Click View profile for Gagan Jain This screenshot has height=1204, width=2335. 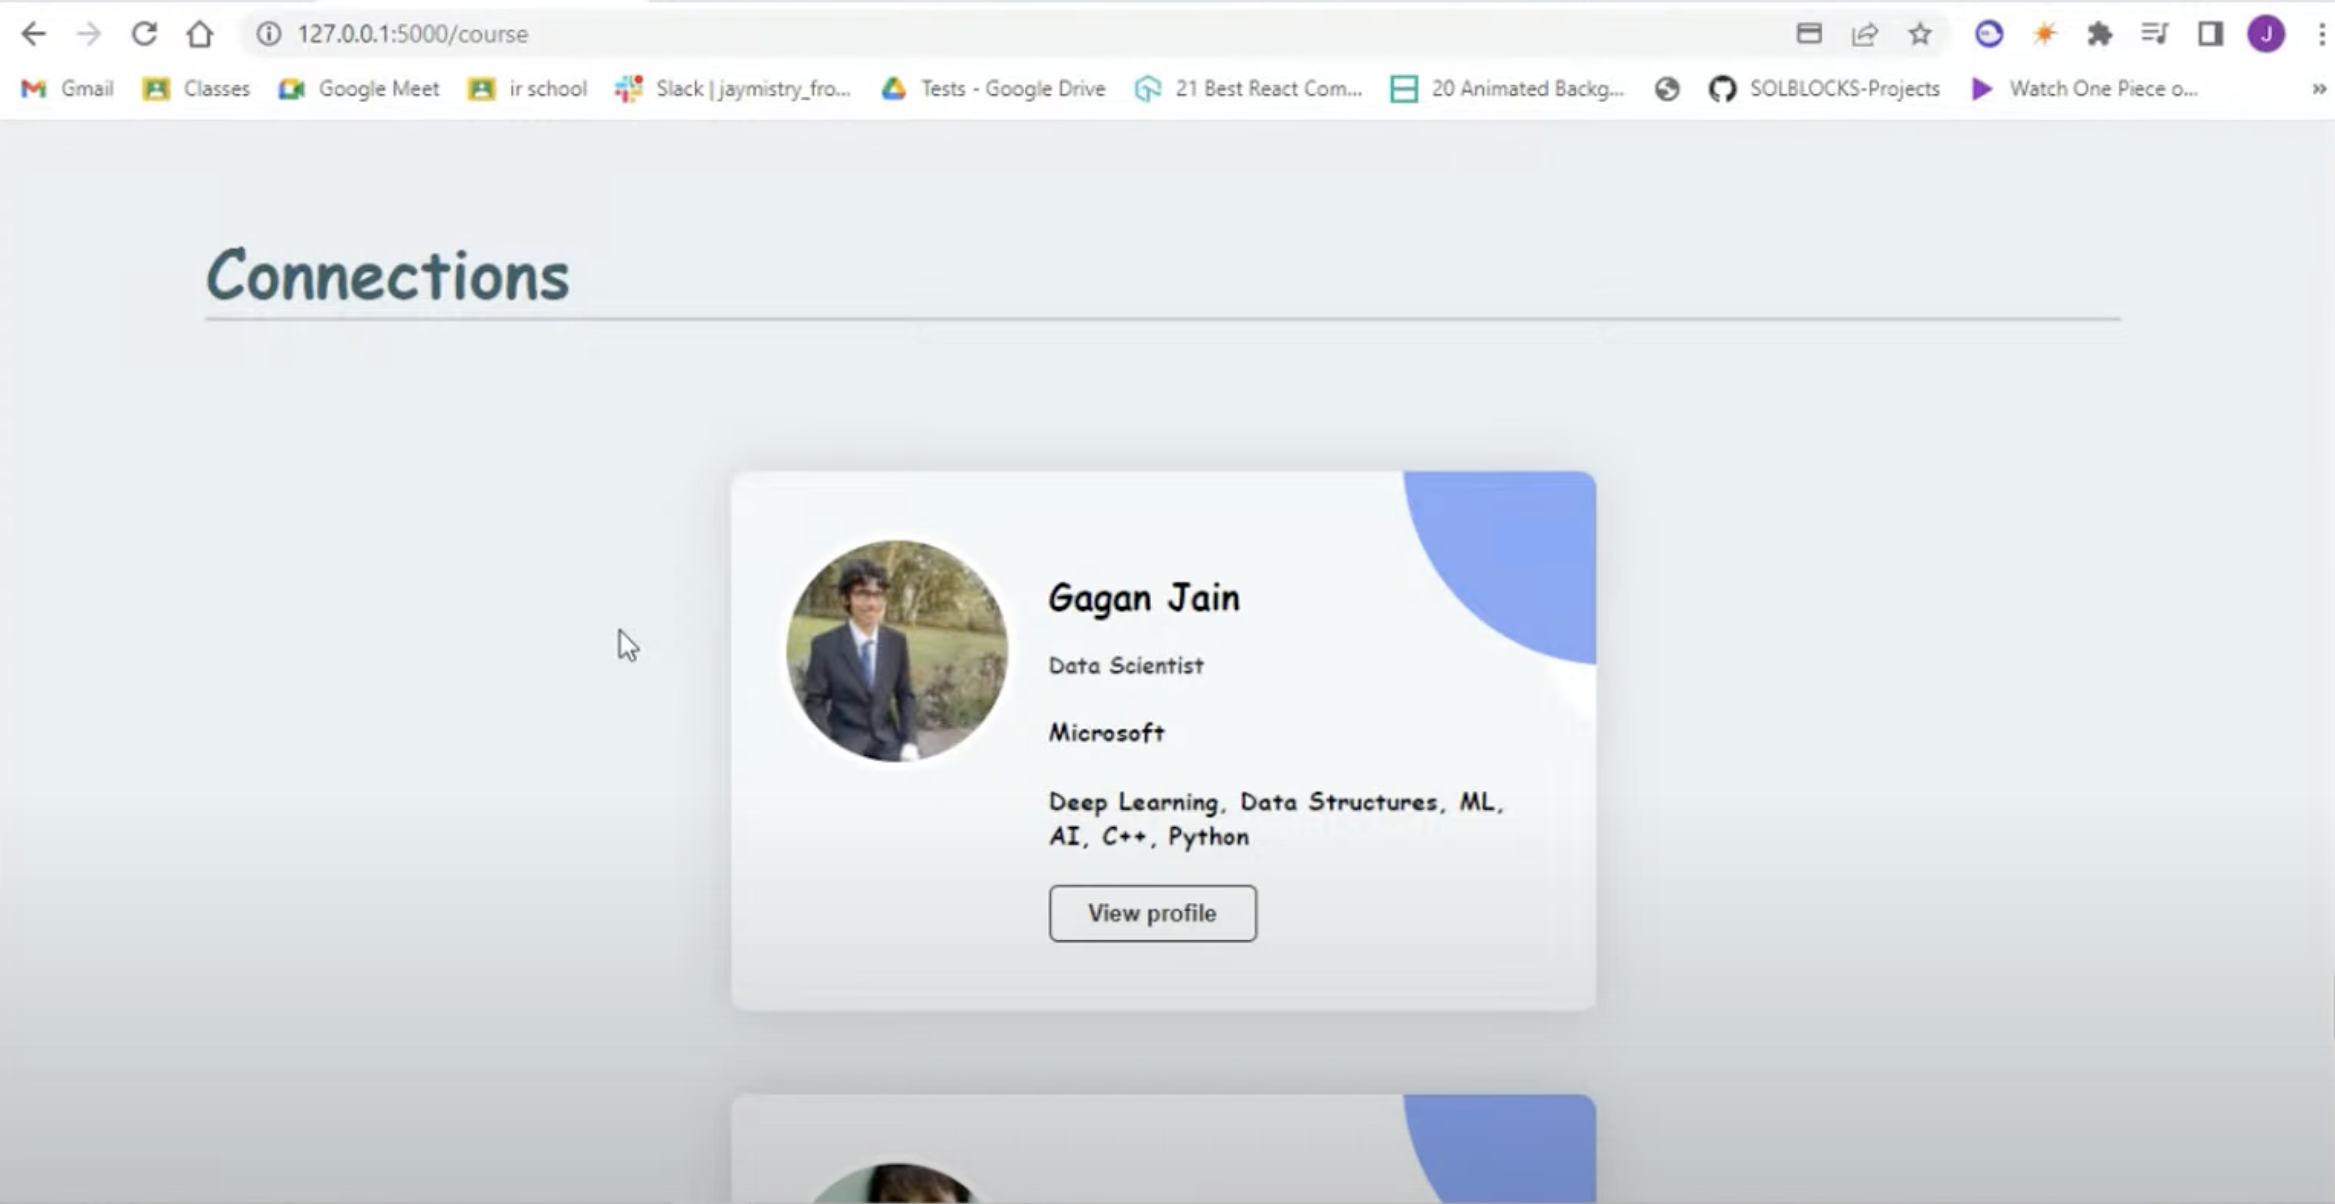pyautogui.click(x=1152, y=913)
